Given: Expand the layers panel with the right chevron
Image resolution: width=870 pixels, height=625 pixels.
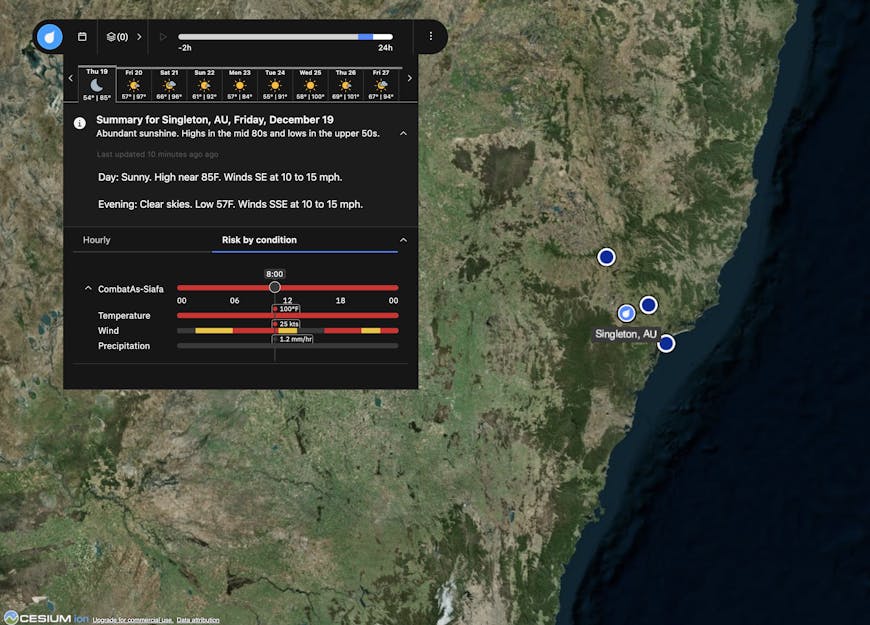Looking at the screenshot, I should (140, 36).
